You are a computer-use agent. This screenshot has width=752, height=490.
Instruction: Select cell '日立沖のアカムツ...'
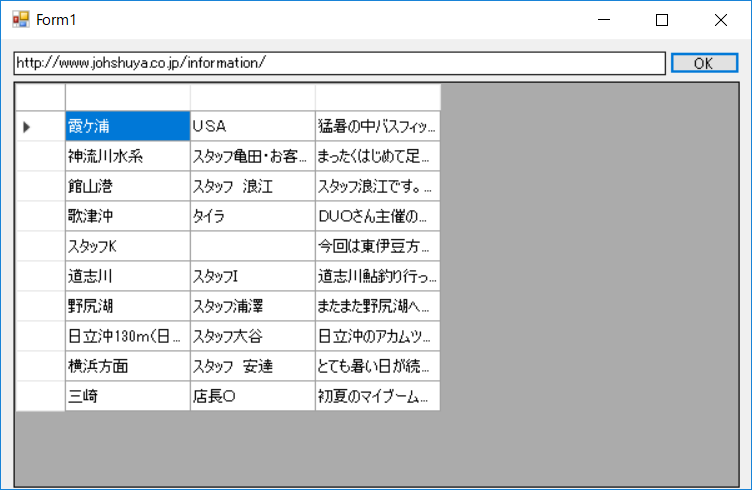(378, 336)
